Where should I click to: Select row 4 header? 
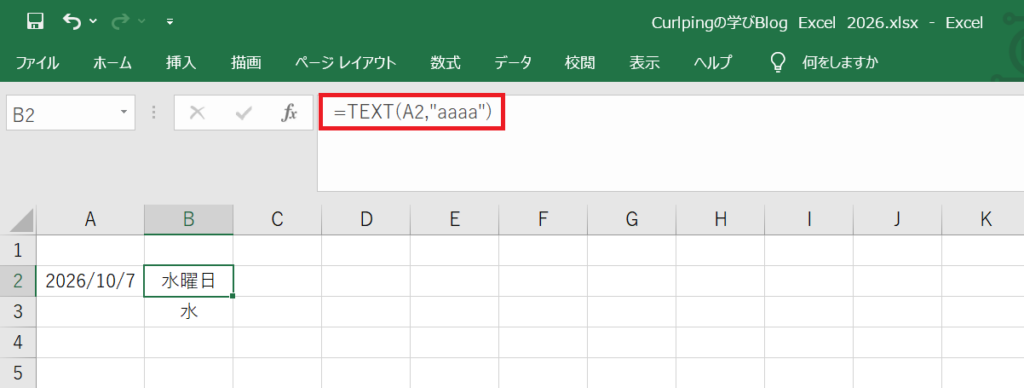18,342
